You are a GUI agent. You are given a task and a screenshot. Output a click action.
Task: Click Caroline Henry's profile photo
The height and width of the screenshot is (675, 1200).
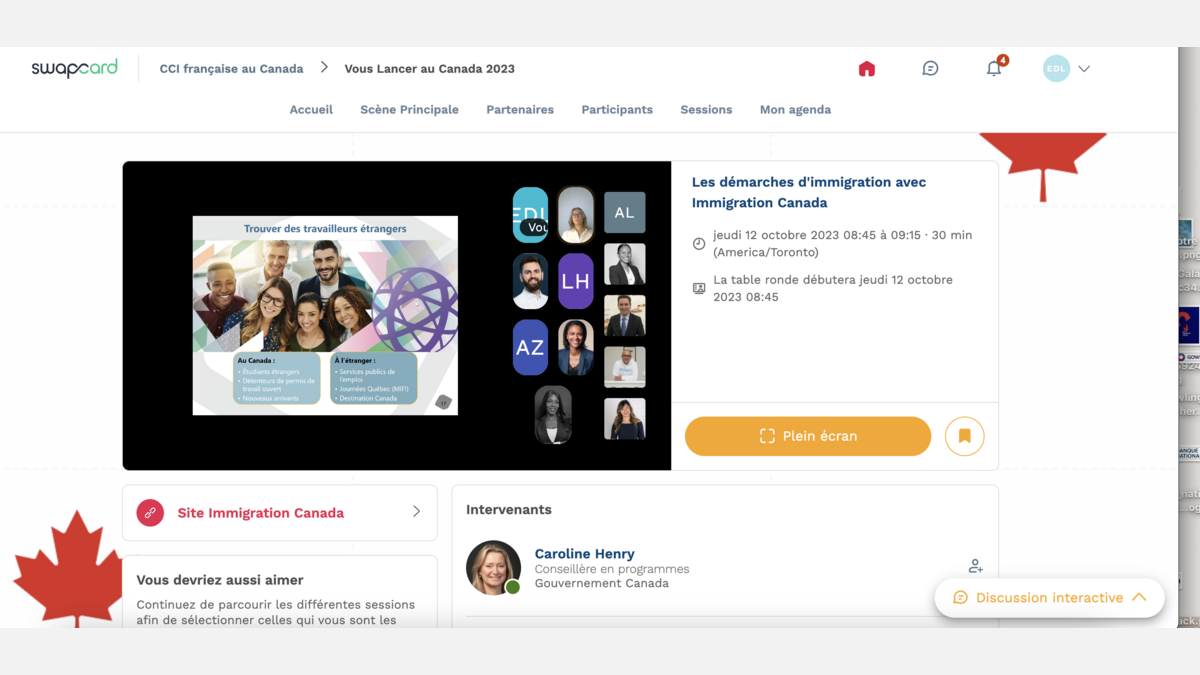[x=493, y=567]
